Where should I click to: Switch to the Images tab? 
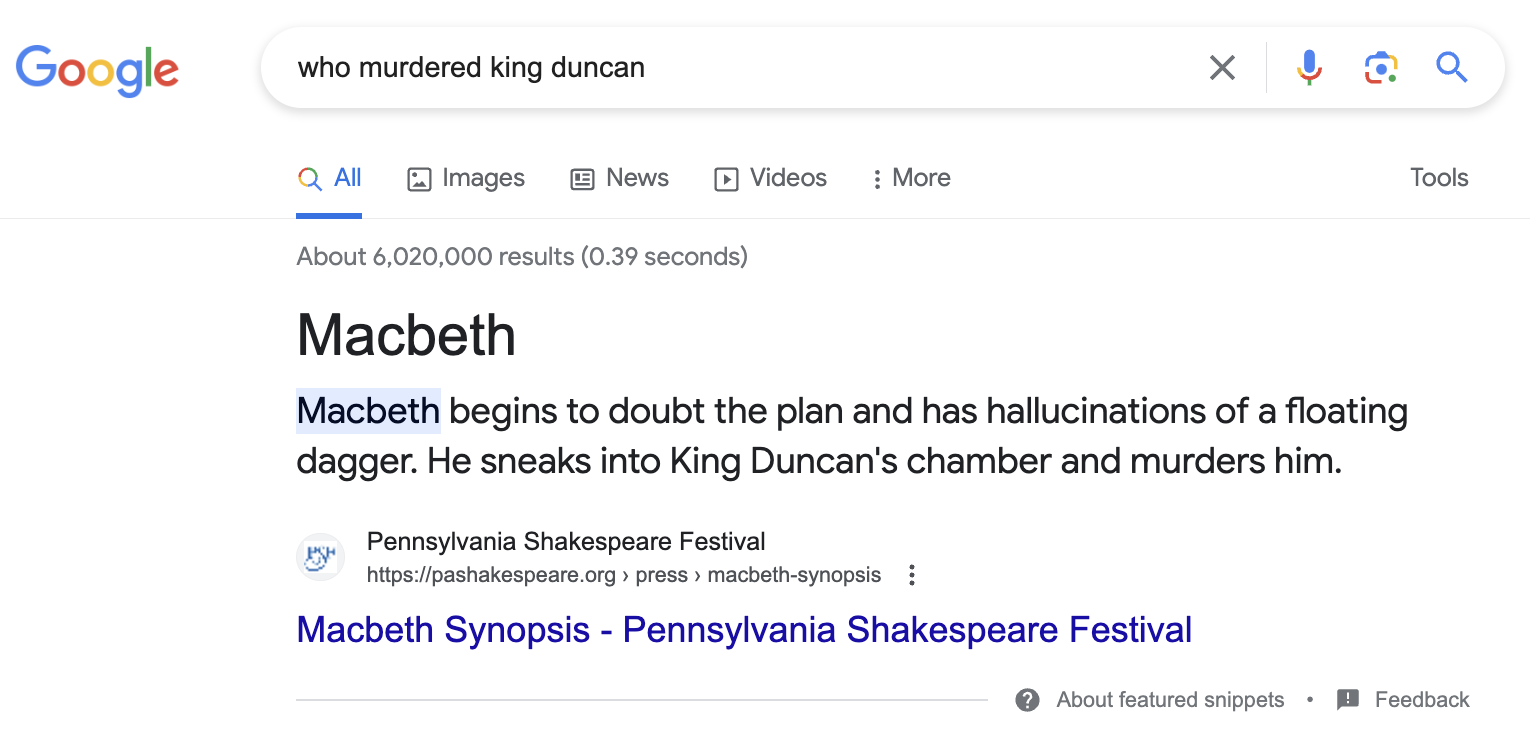click(465, 178)
